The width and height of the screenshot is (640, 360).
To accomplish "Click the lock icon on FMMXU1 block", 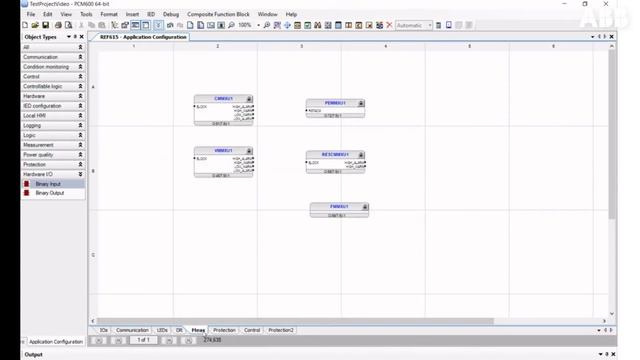I will (365, 207).
